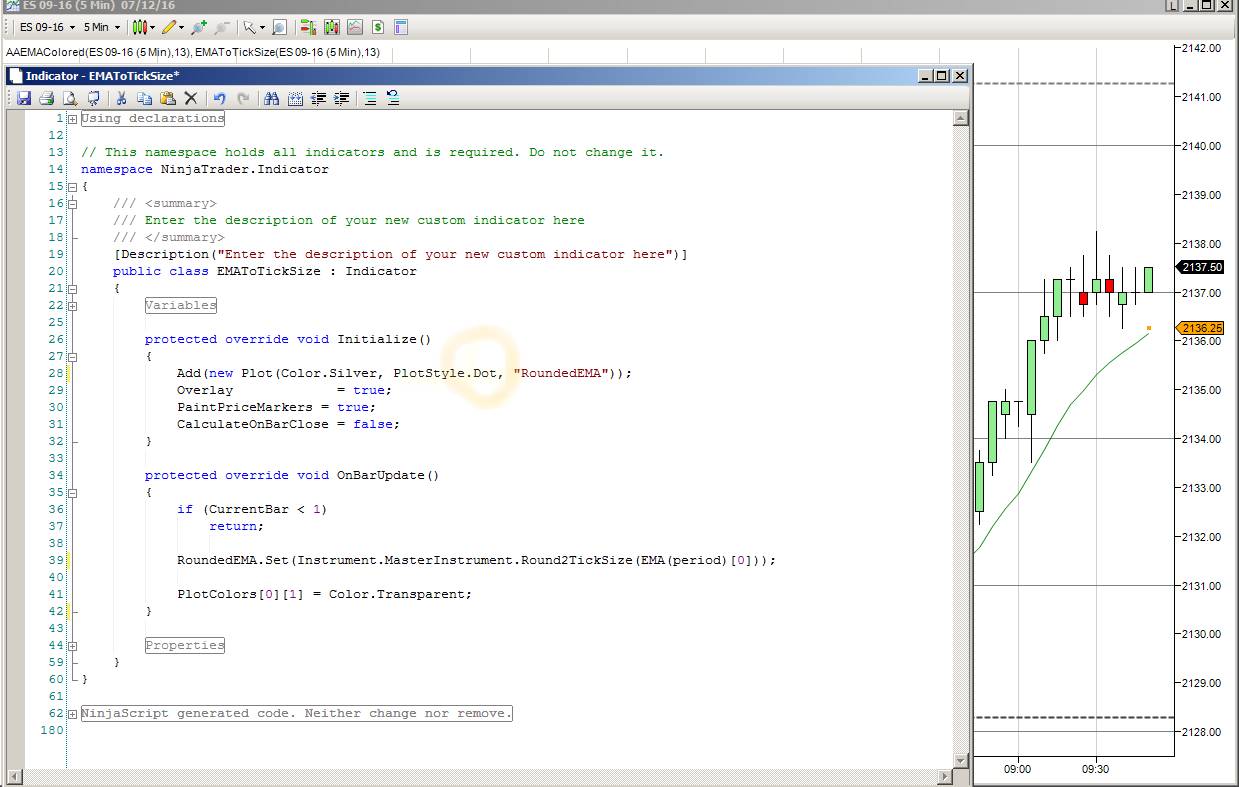Open the 5 Min interval dropdown
Screen dimensions: 1239x787
(101, 27)
